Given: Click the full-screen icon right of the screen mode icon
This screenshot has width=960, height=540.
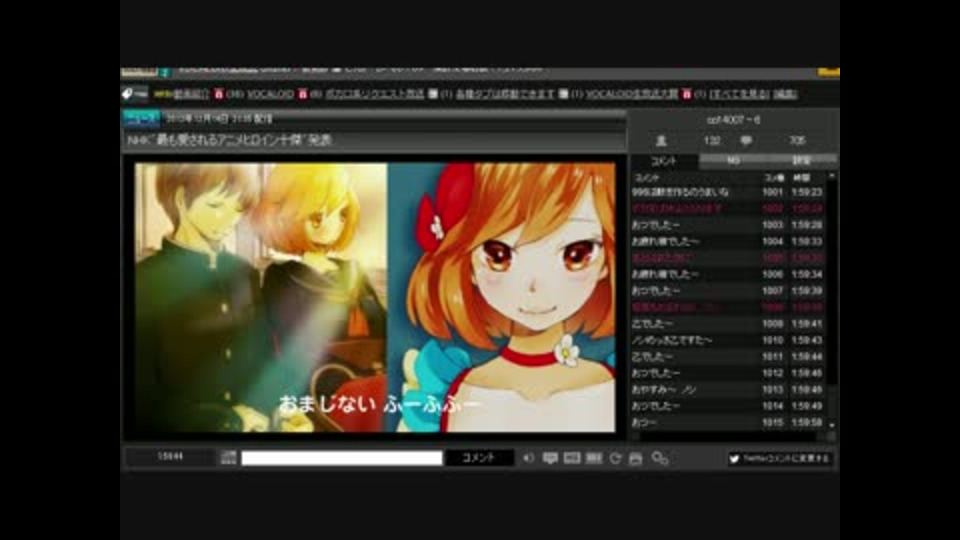Looking at the screenshot, I should 594,458.
